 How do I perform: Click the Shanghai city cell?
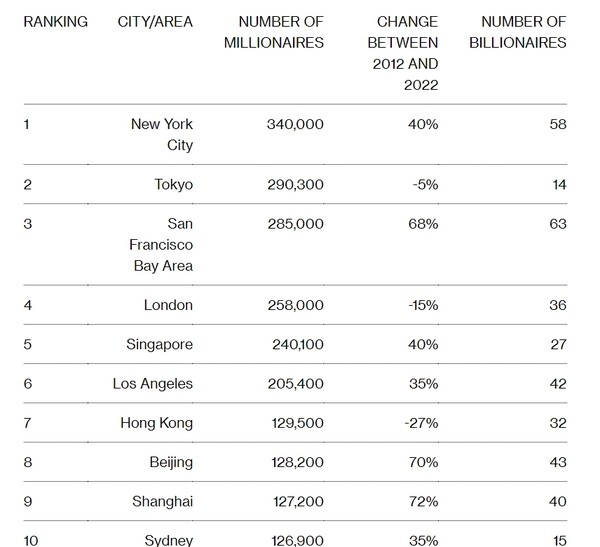(x=164, y=503)
